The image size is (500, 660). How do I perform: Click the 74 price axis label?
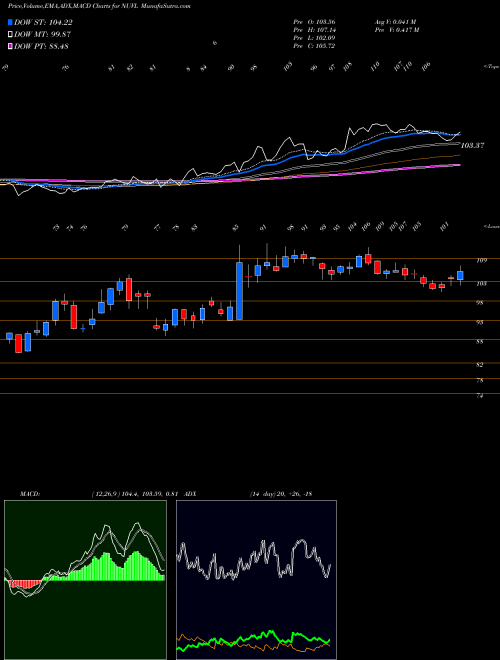(x=480, y=396)
